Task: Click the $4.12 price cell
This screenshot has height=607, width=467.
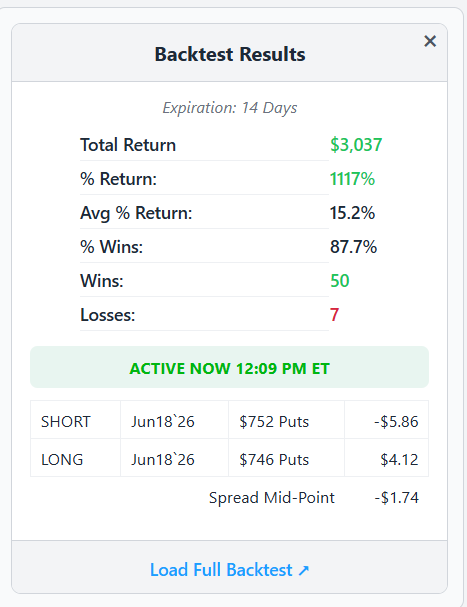Action: [399, 460]
